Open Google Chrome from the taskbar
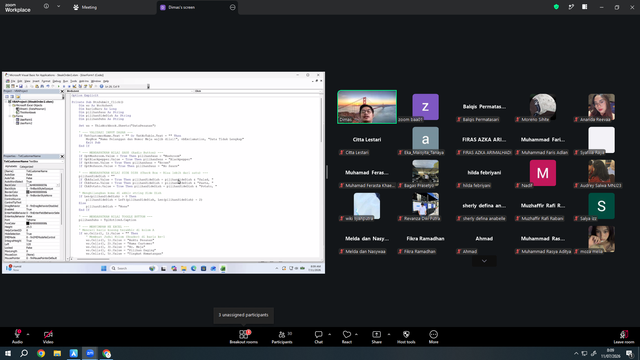This screenshot has height=360, width=640. click(x=41, y=353)
